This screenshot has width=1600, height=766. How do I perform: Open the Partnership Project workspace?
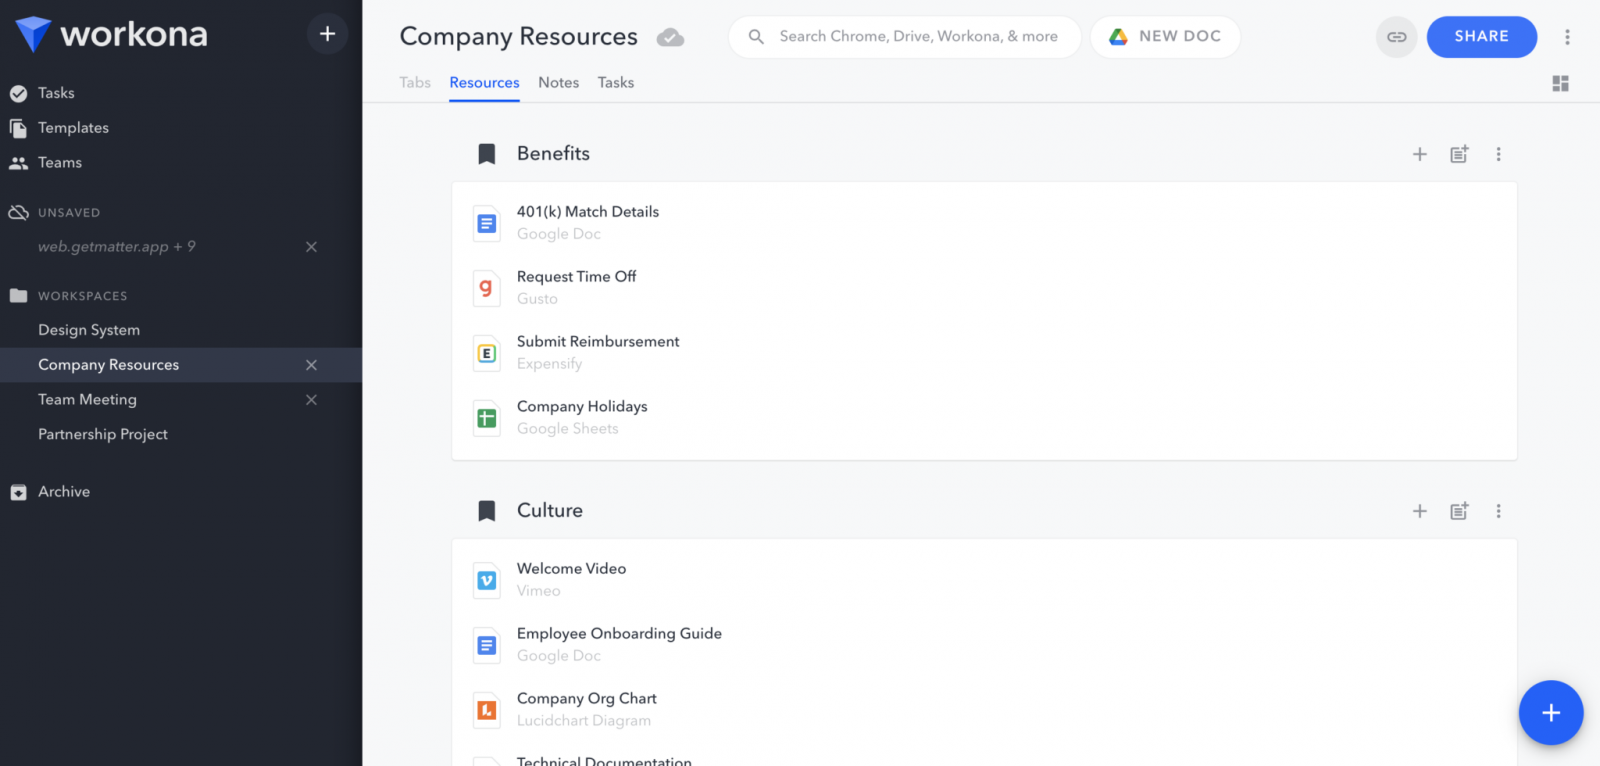[103, 434]
